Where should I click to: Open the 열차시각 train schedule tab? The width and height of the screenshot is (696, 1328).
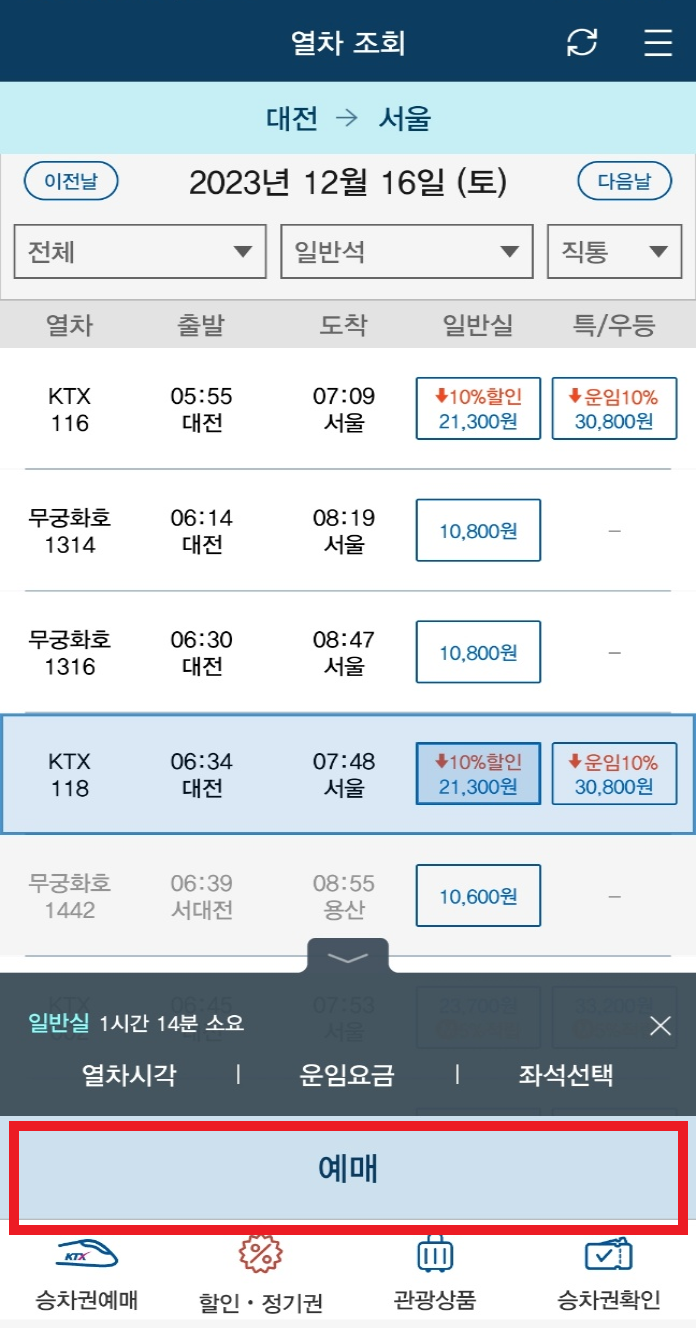pos(126,1077)
